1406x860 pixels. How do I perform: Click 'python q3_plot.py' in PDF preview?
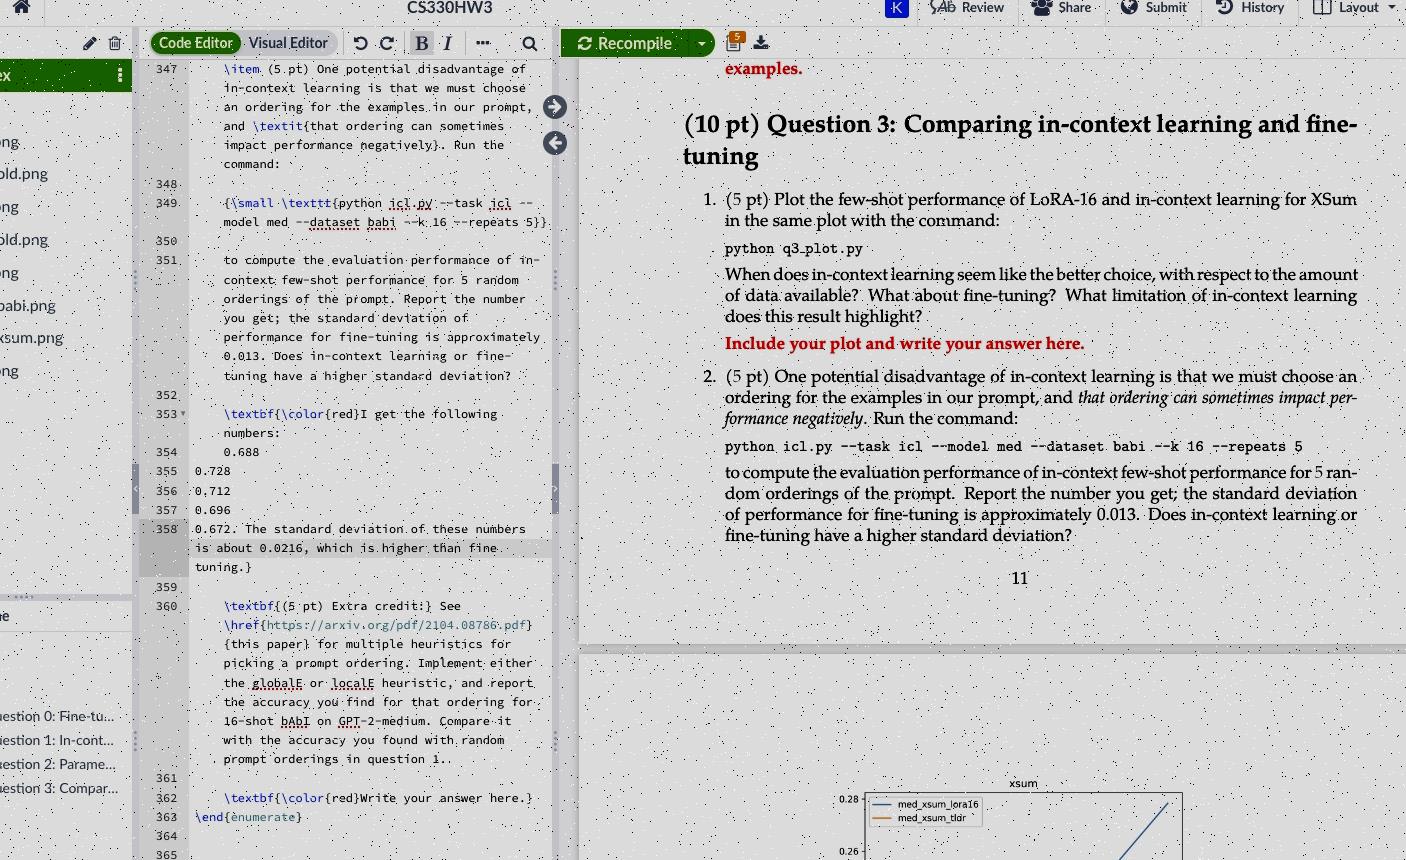[x=793, y=248]
